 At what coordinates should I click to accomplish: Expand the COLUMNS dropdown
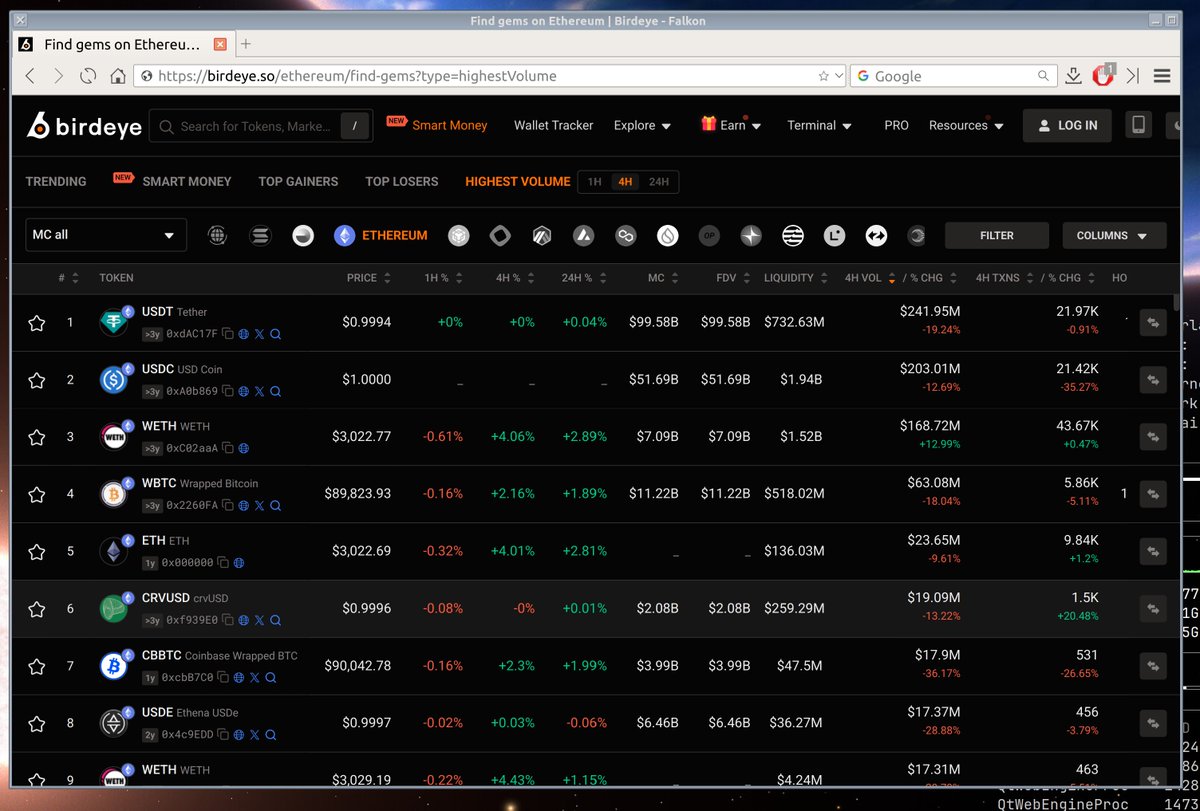(x=1114, y=235)
